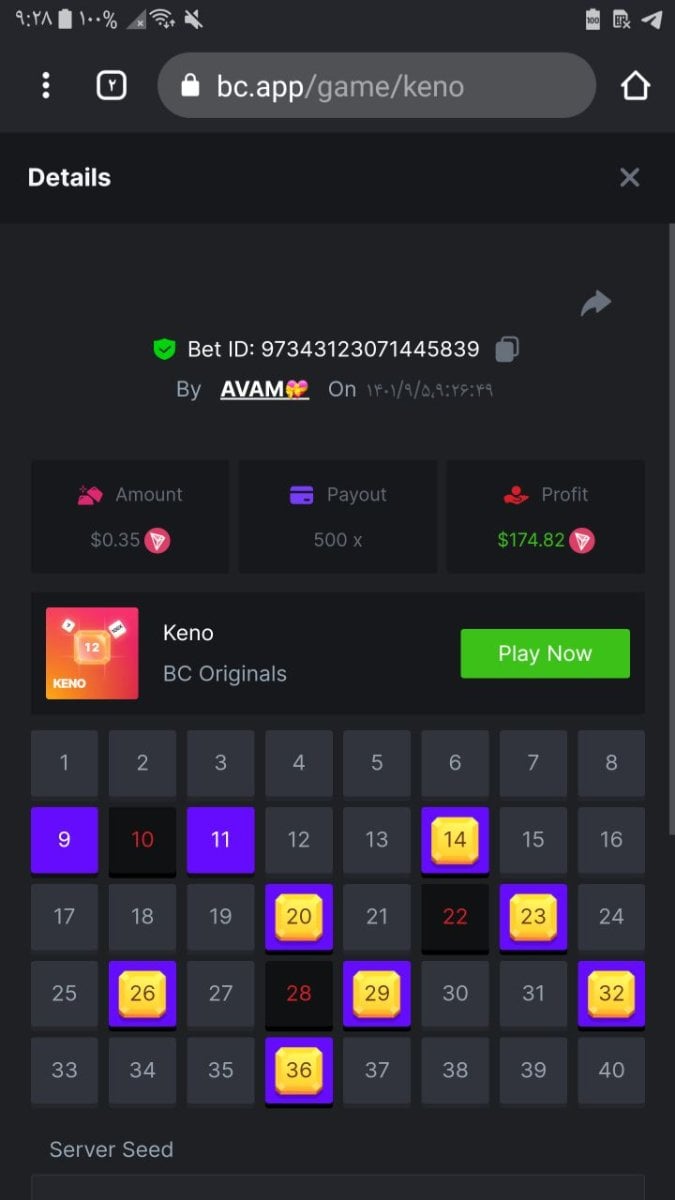Open the browser three-dot menu
675x1200 pixels.
[x=46, y=86]
